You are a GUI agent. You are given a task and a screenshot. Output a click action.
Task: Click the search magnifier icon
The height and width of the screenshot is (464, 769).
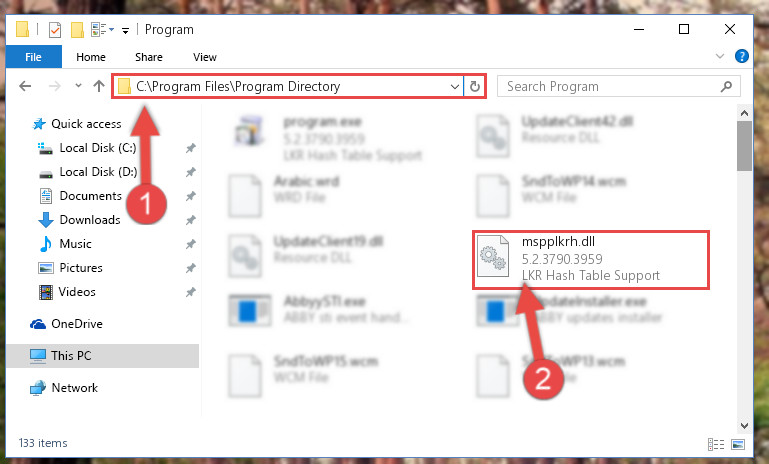(x=726, y=86)
